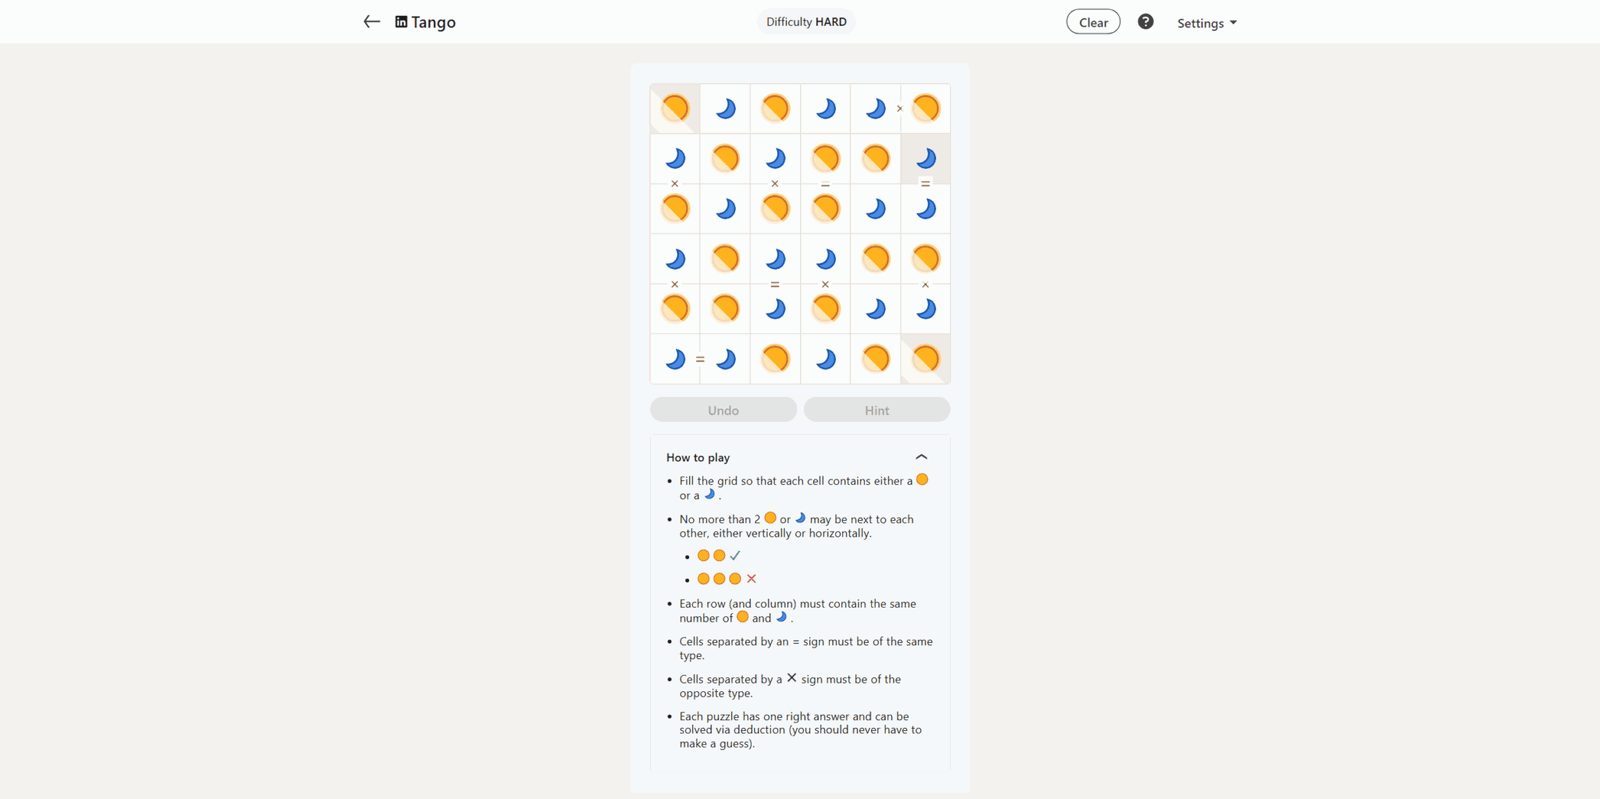Click the Undo button
Viewport: 1600px width, 799px height.
723,410
